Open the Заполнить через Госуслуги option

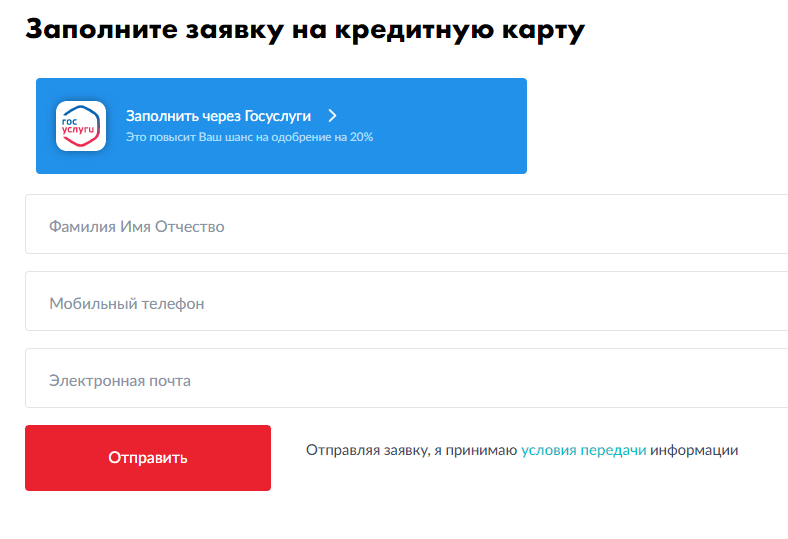tap(218, 116)
